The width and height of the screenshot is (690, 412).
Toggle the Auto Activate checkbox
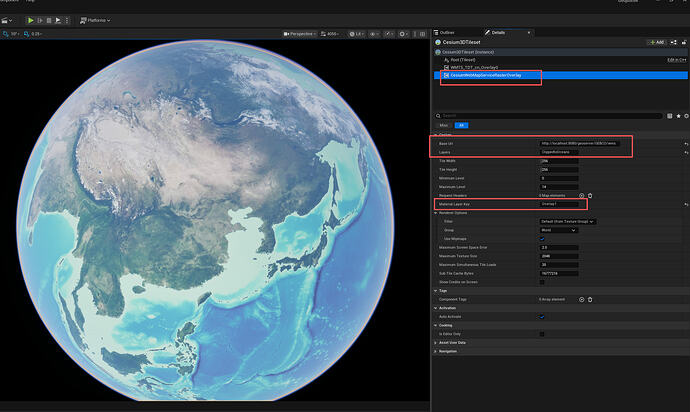tap(542, 317)
